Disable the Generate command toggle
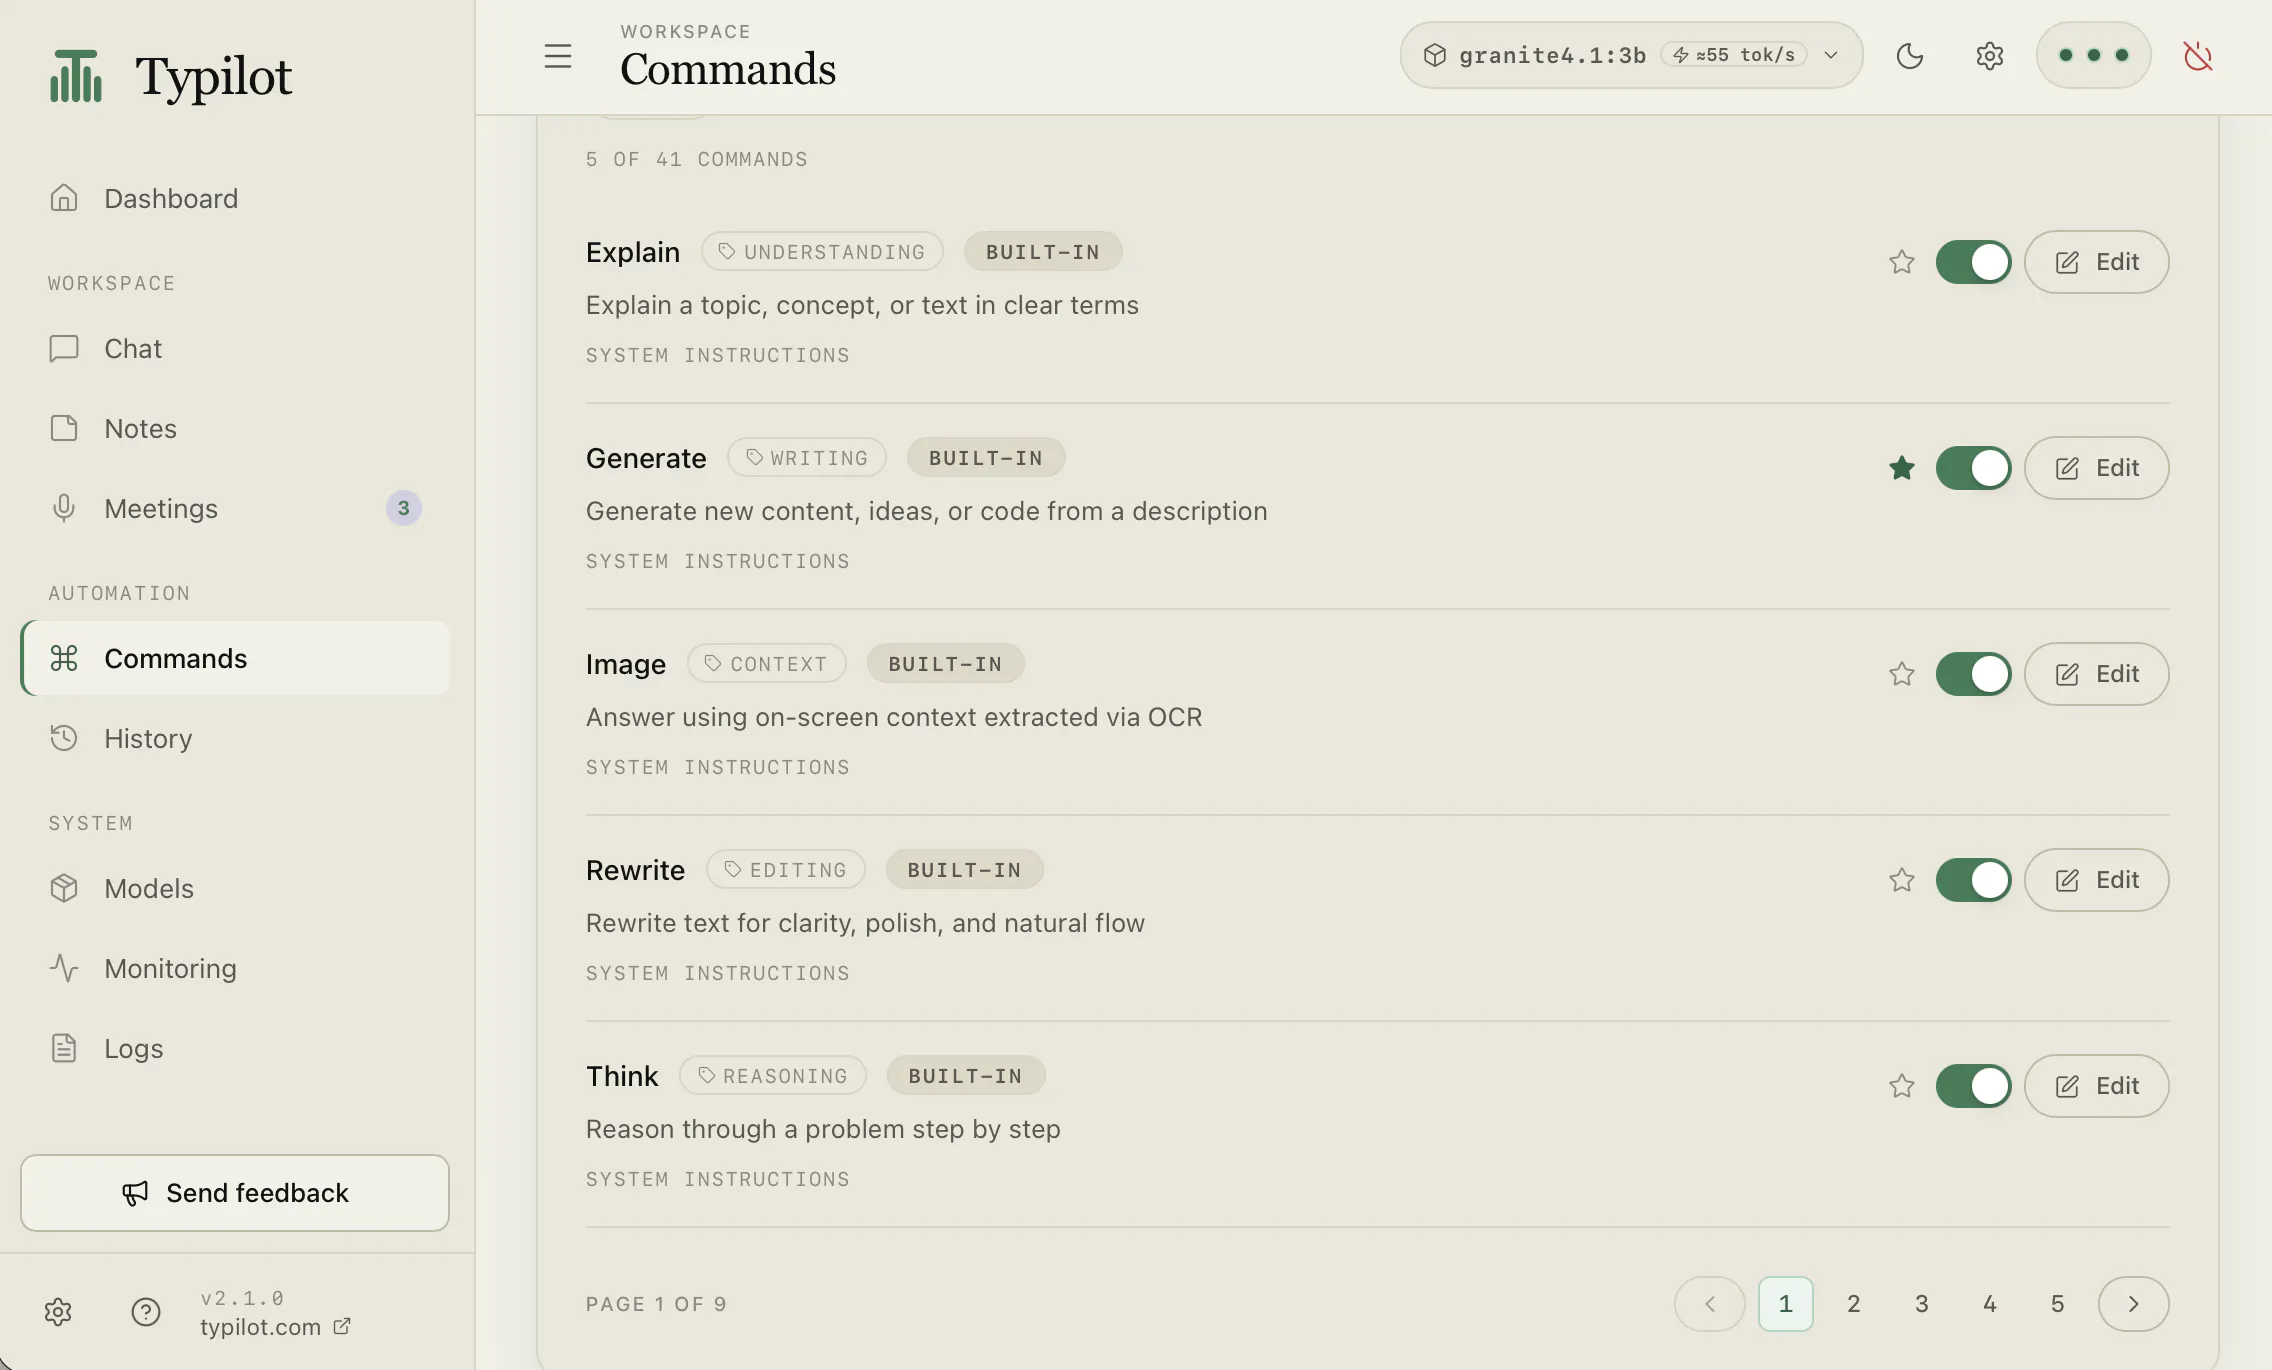Viewport: 2272px width, 1370px height. [x=1973, y=468]
